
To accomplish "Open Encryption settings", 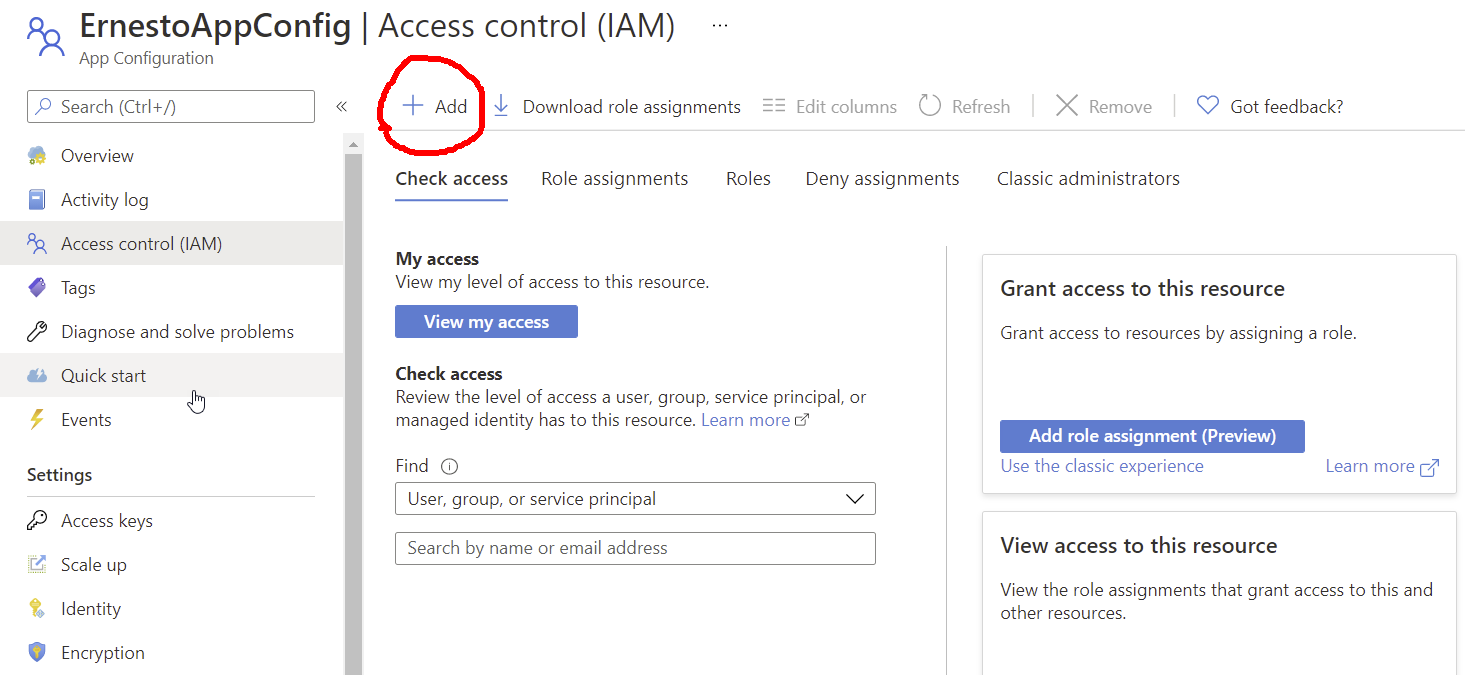I will click(x=172, y=653).
